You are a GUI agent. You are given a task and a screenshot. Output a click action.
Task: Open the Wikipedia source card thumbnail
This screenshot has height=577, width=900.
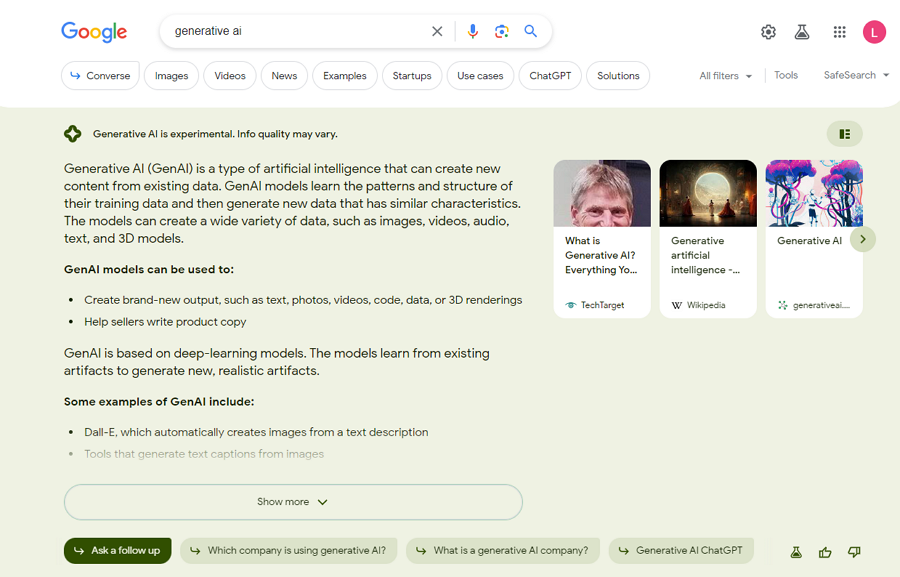pos(708,193)
